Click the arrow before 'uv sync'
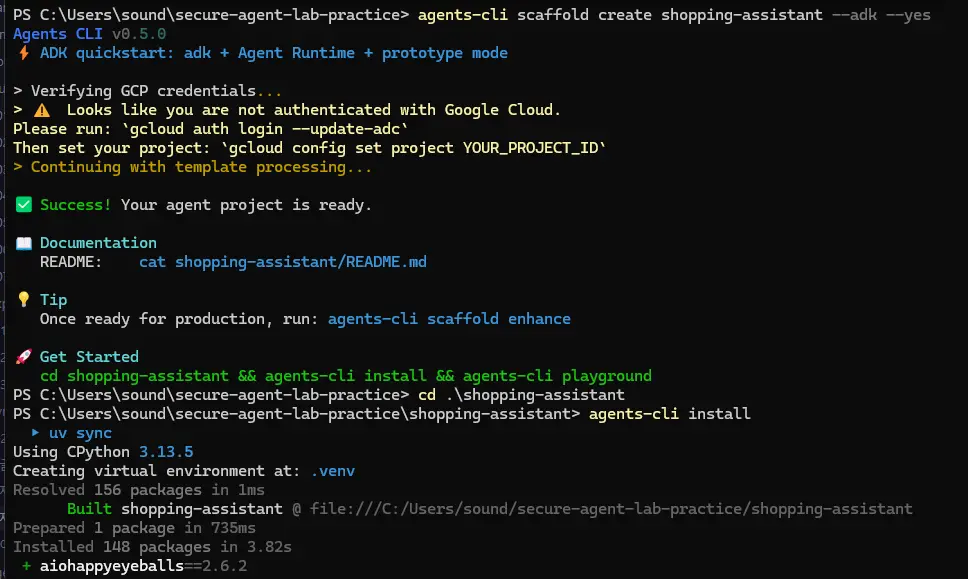Screen dimensions: 968x579 click(x=35, y=433)
